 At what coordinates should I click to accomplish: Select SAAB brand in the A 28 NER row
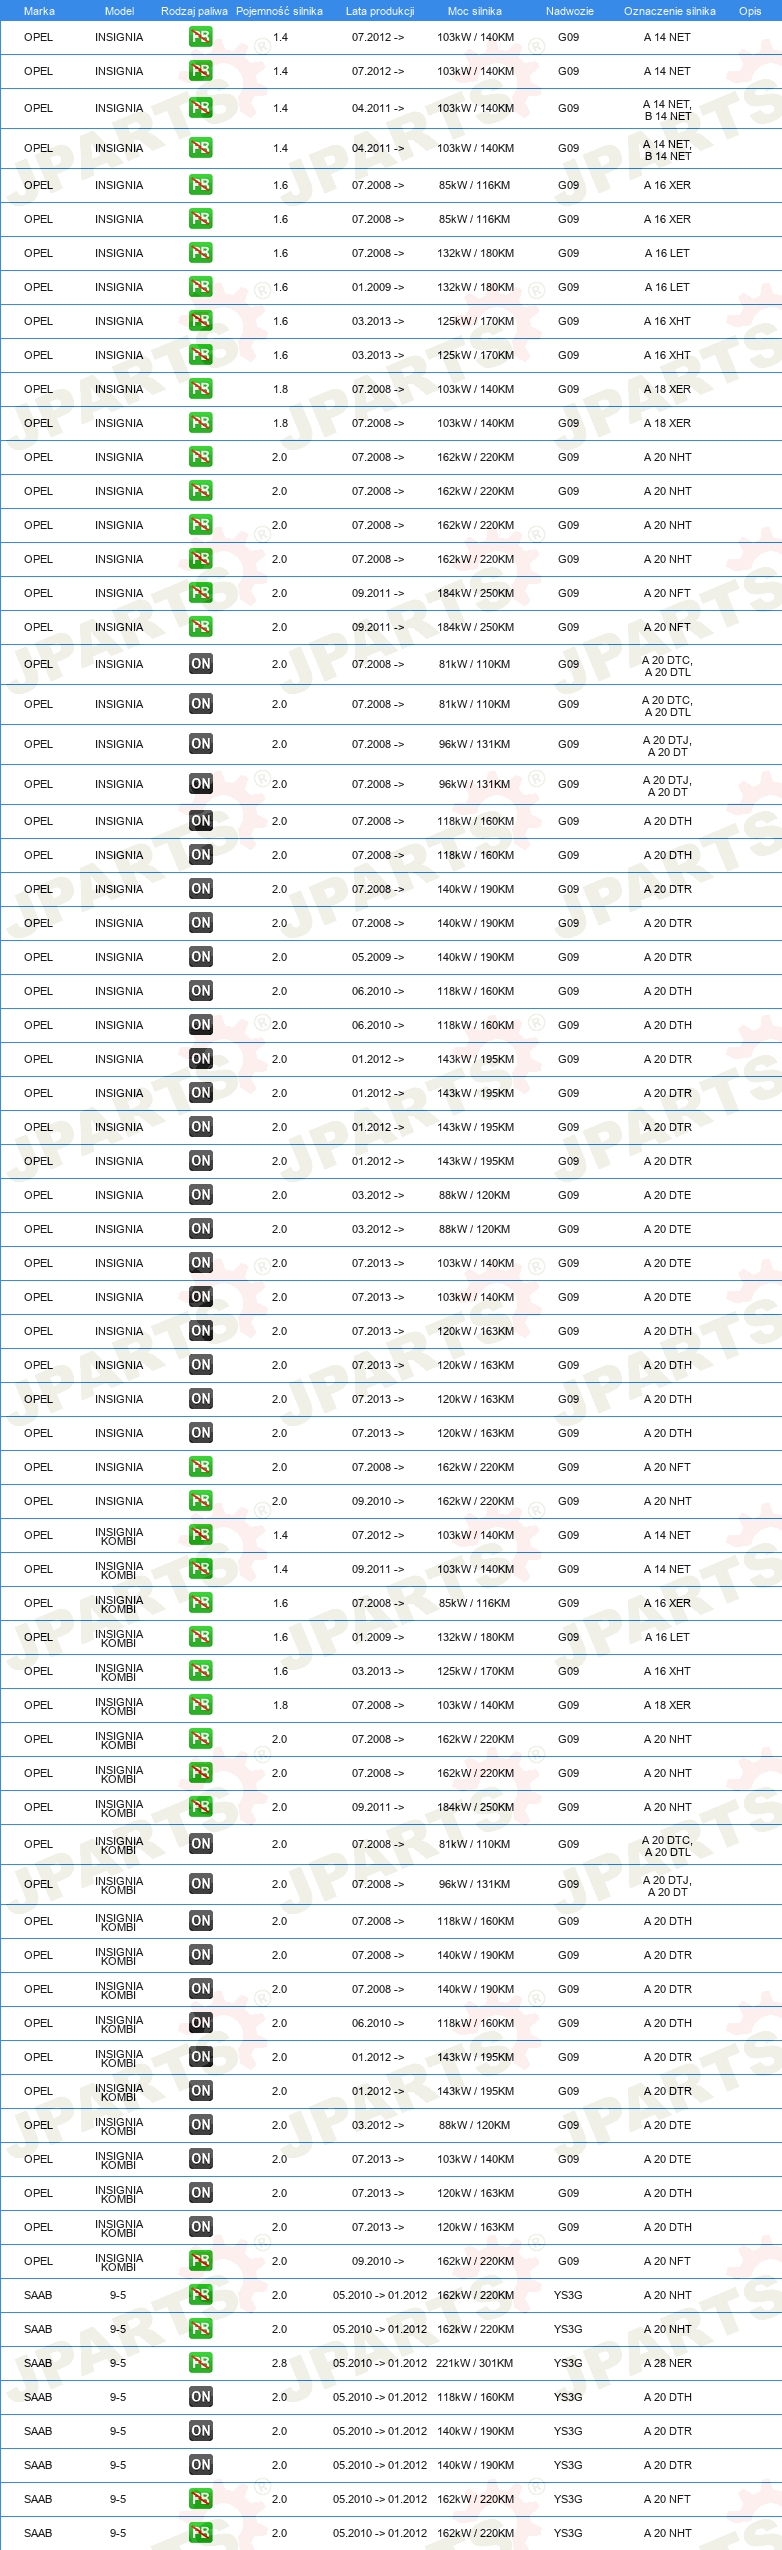(38, 2363)
